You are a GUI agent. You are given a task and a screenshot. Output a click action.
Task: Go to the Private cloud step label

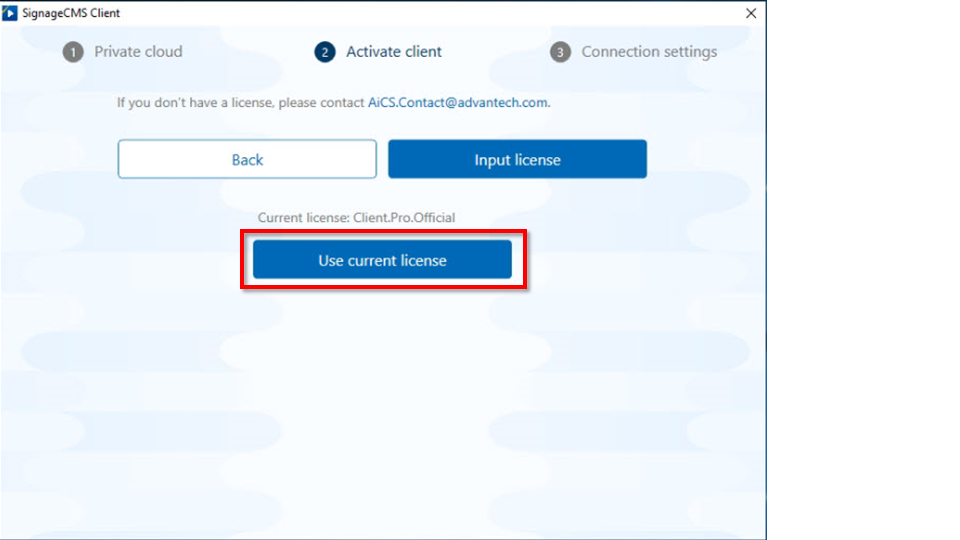138,52
